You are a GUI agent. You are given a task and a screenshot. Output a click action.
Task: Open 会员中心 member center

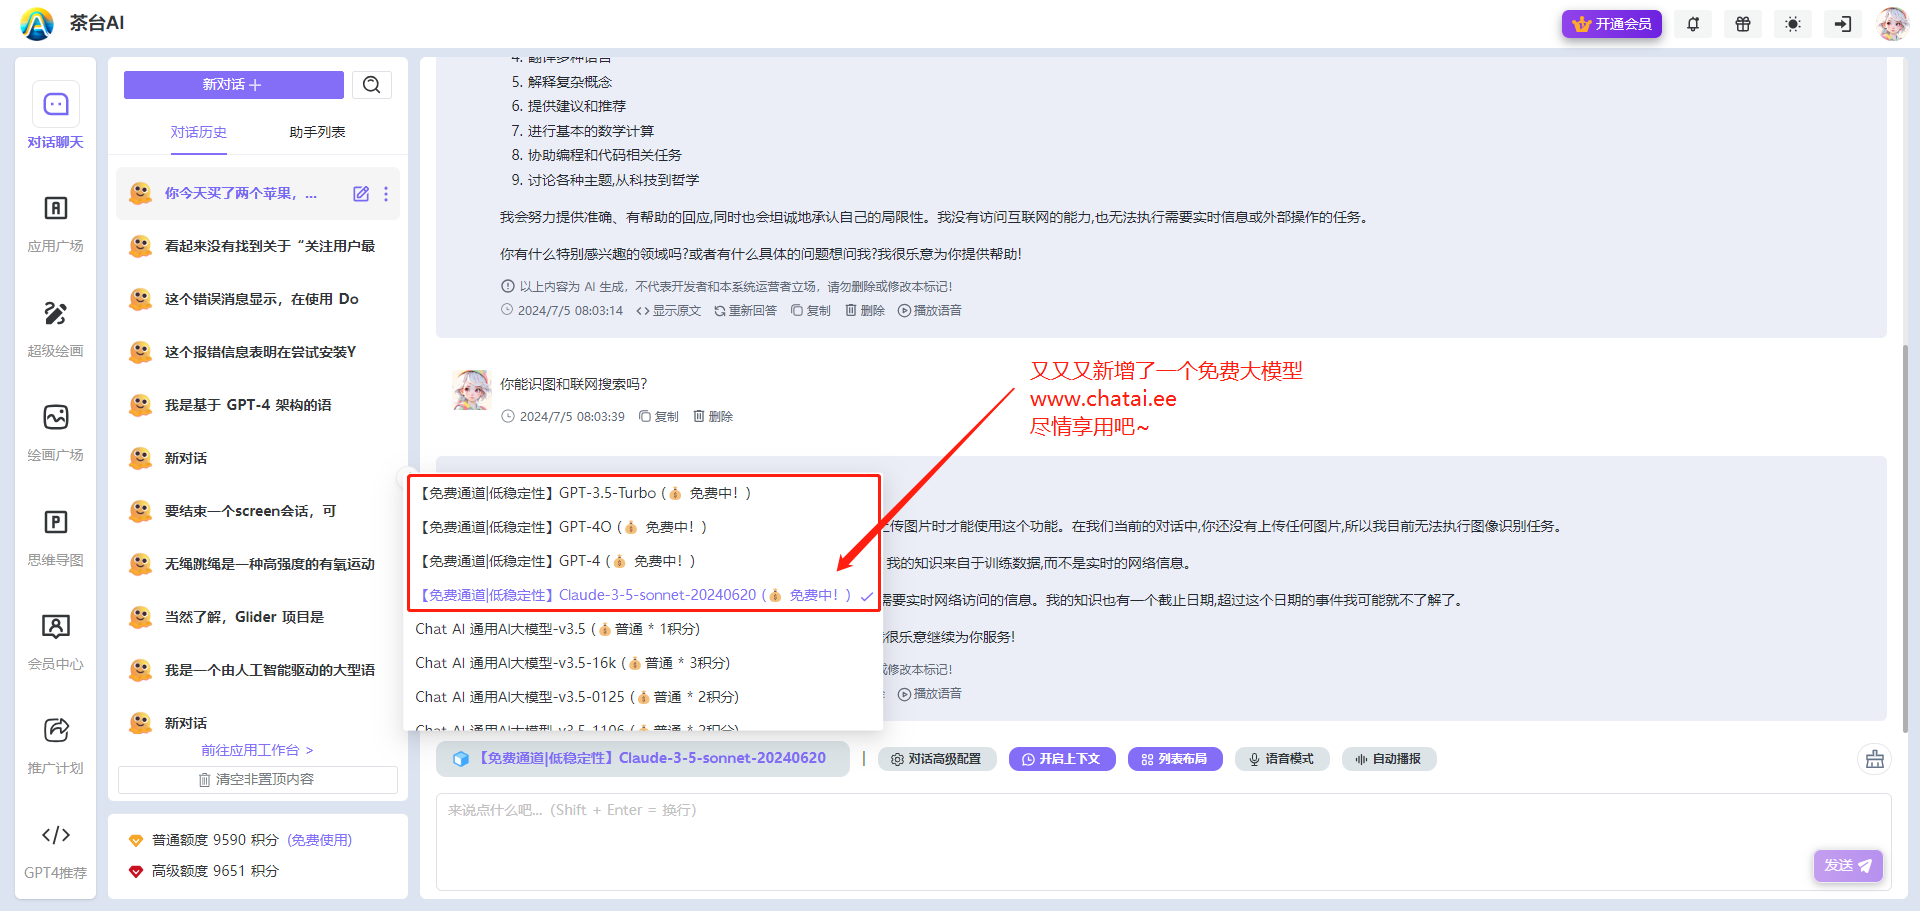point(56,642)
